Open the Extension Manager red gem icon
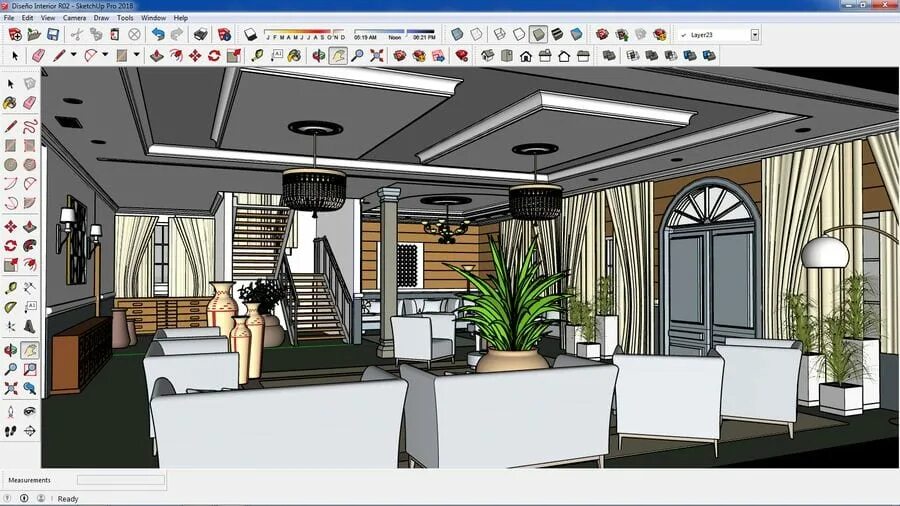This screenshot has height=506, width=900. pyautogui.click(x=461, y=56)
